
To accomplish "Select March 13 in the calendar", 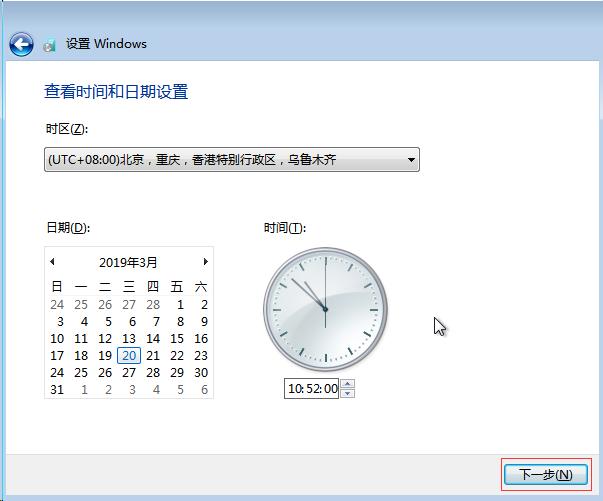I will (x=129, y=339).
